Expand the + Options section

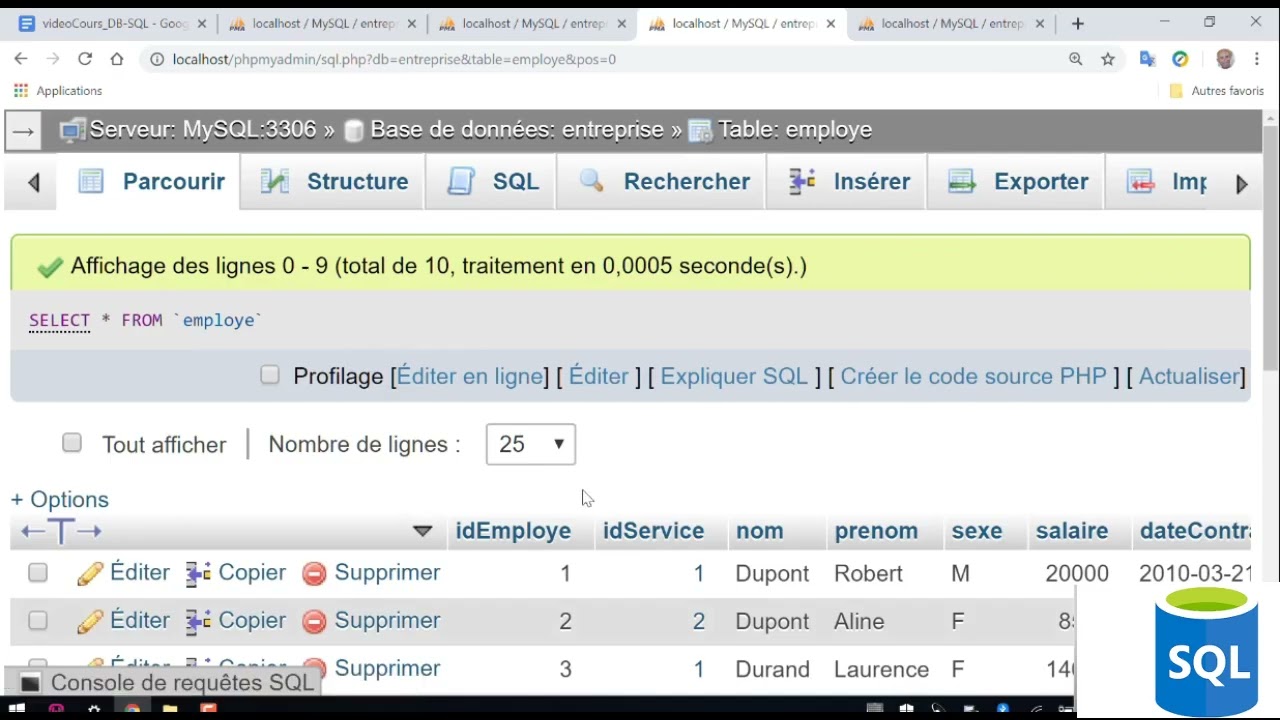click(x=60, y=500)
